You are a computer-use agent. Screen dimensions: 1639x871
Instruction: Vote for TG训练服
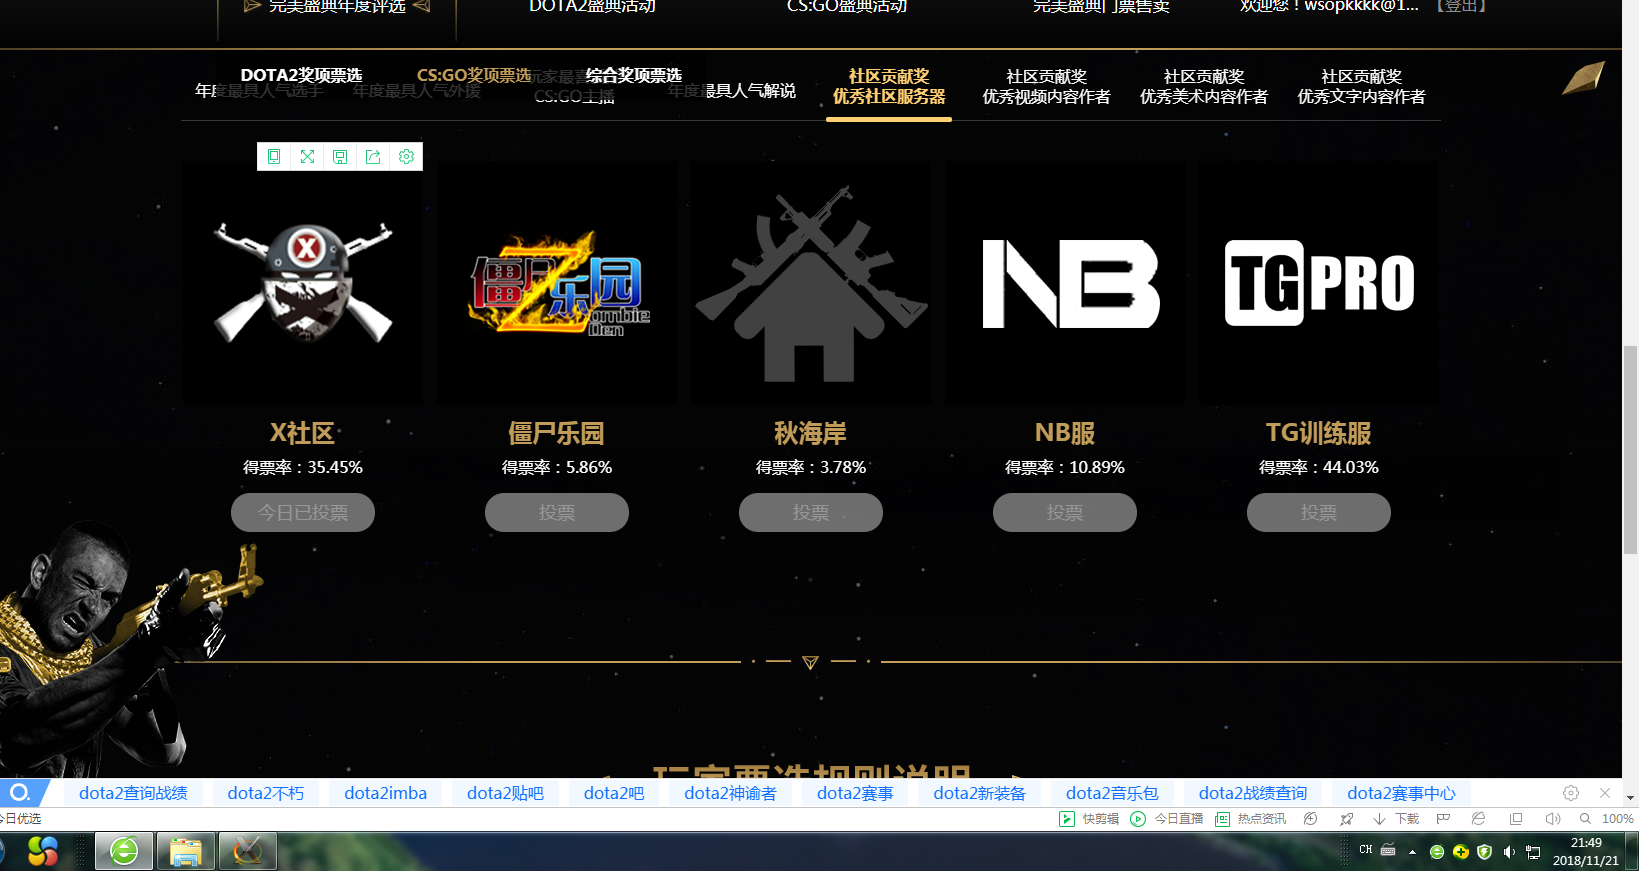[1319, 512]
